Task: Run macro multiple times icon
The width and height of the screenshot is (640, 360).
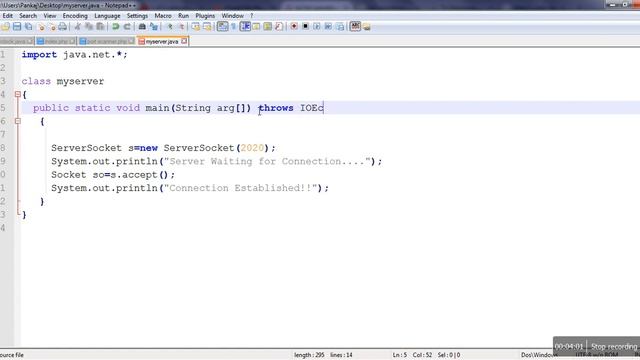Action: pos(328,27)
